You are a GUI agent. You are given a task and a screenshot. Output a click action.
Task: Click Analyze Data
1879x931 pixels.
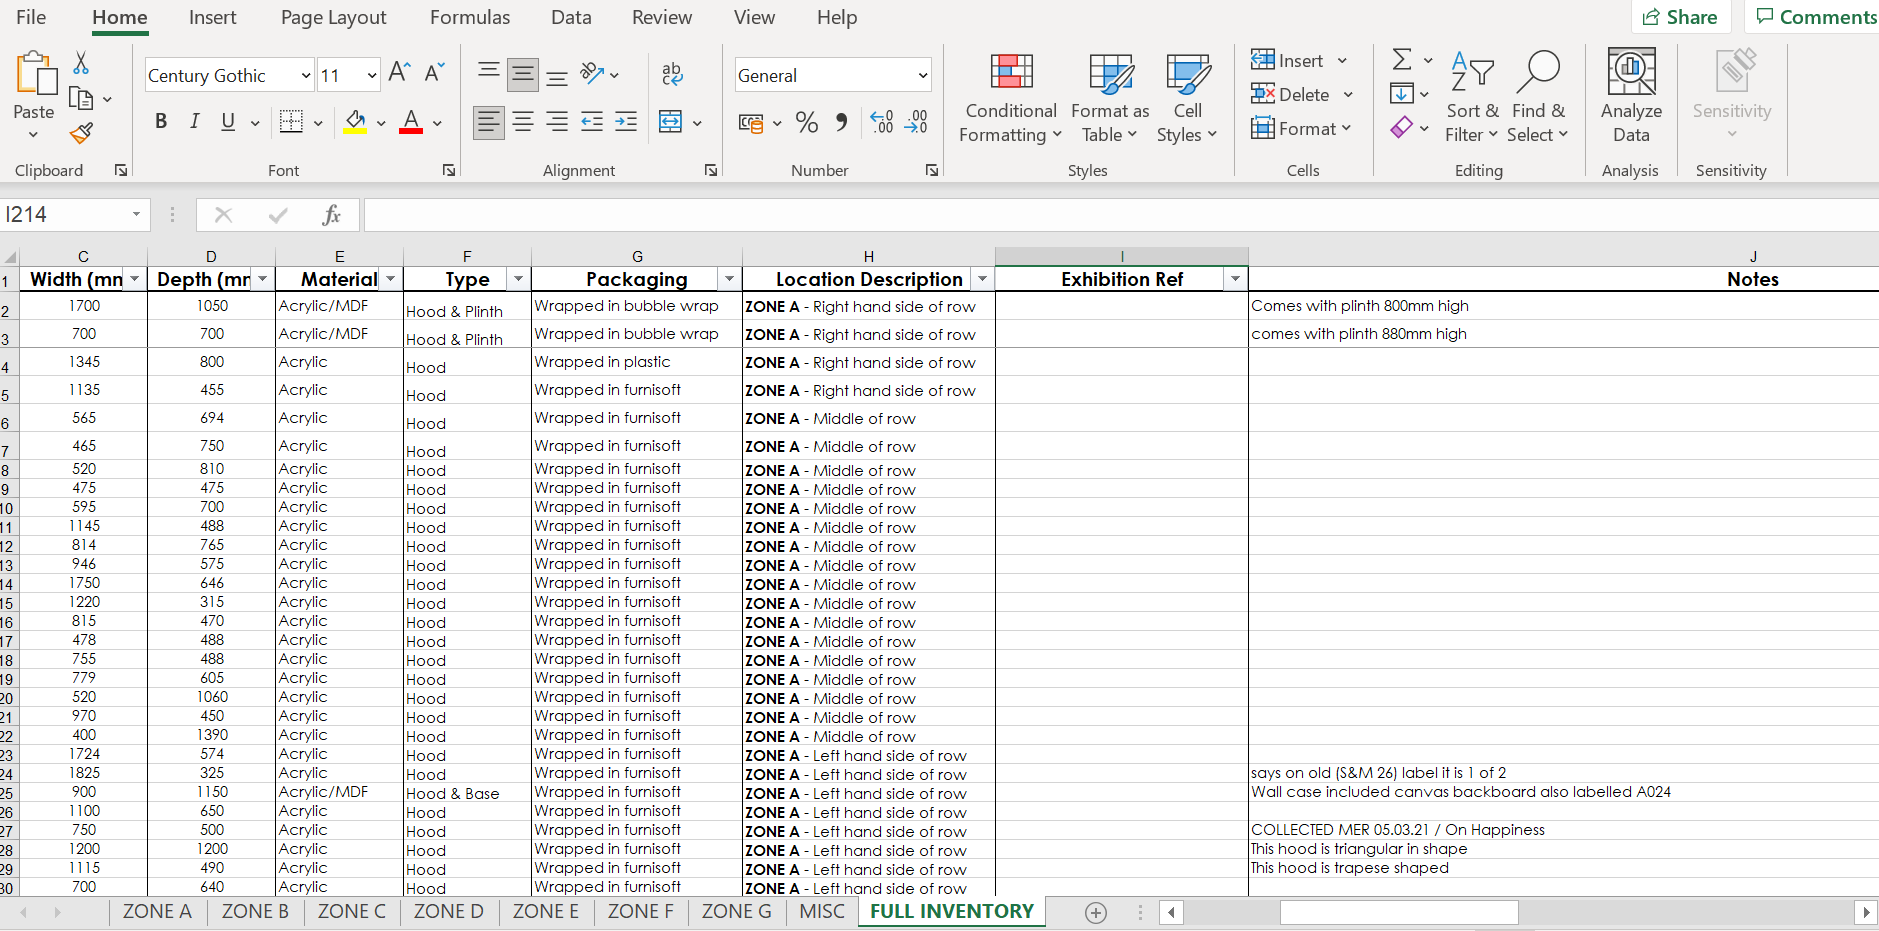coord(1631,97)
